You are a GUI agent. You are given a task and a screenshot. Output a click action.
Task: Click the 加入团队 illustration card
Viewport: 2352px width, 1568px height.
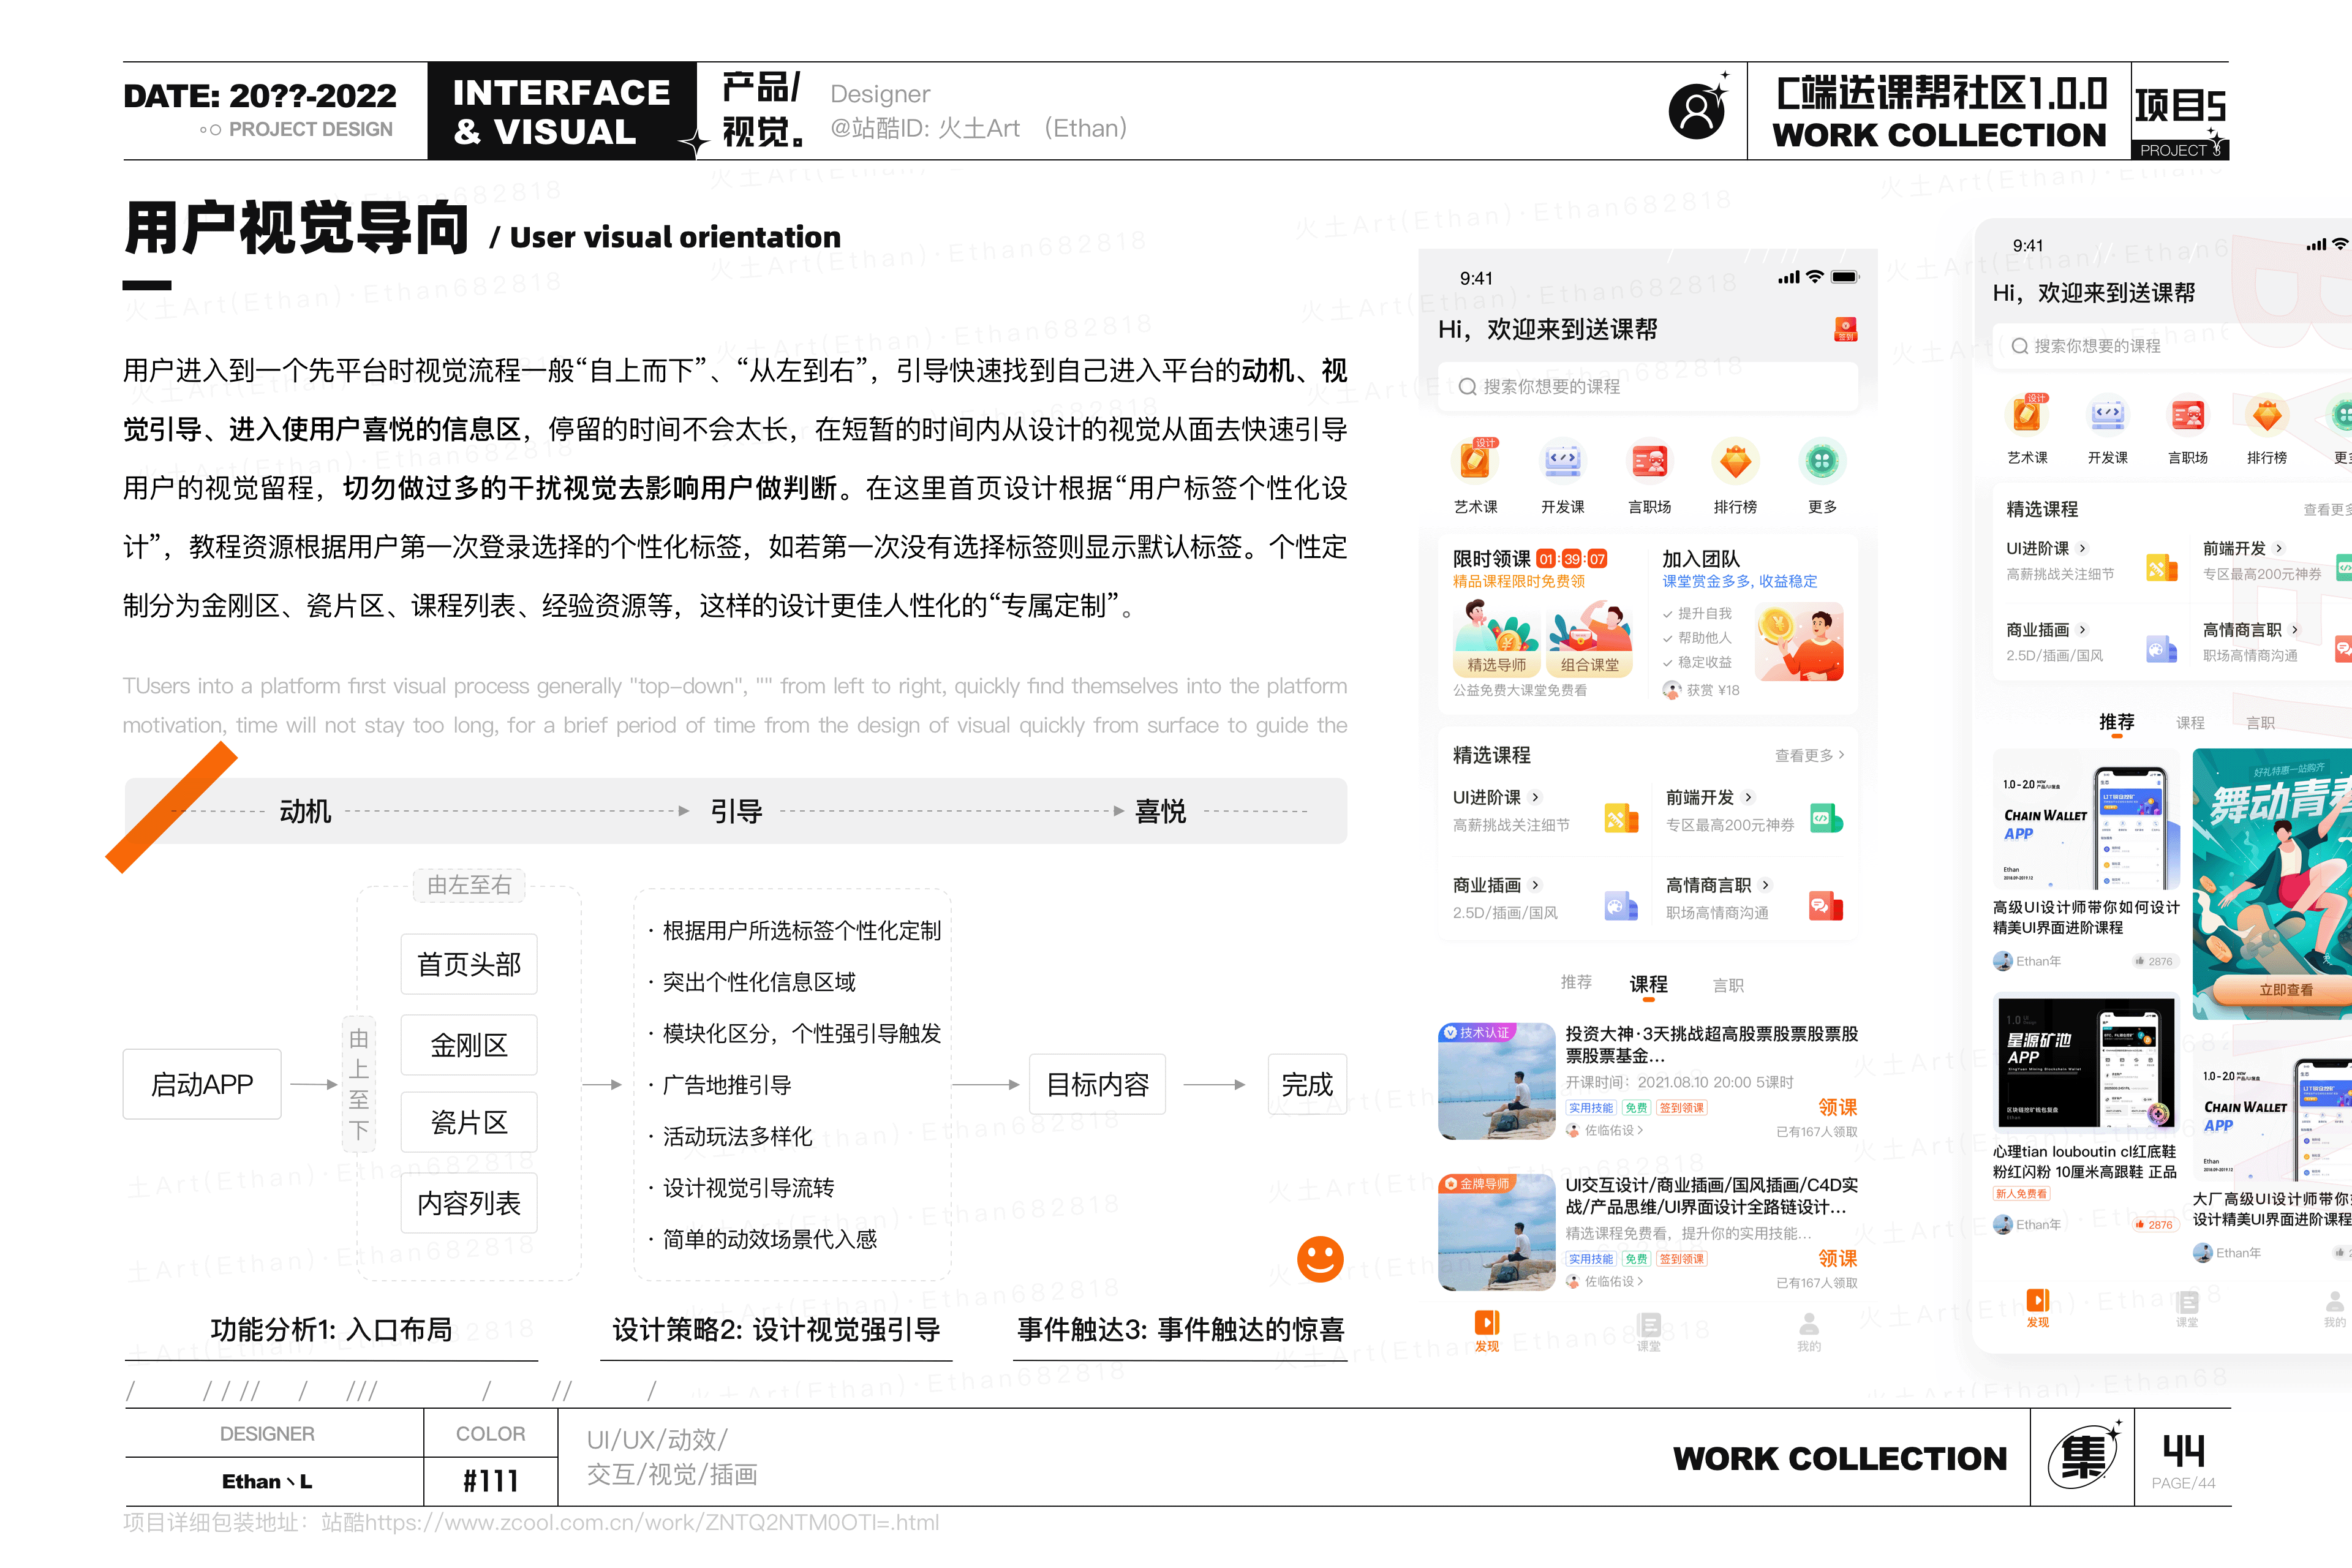1798,641
